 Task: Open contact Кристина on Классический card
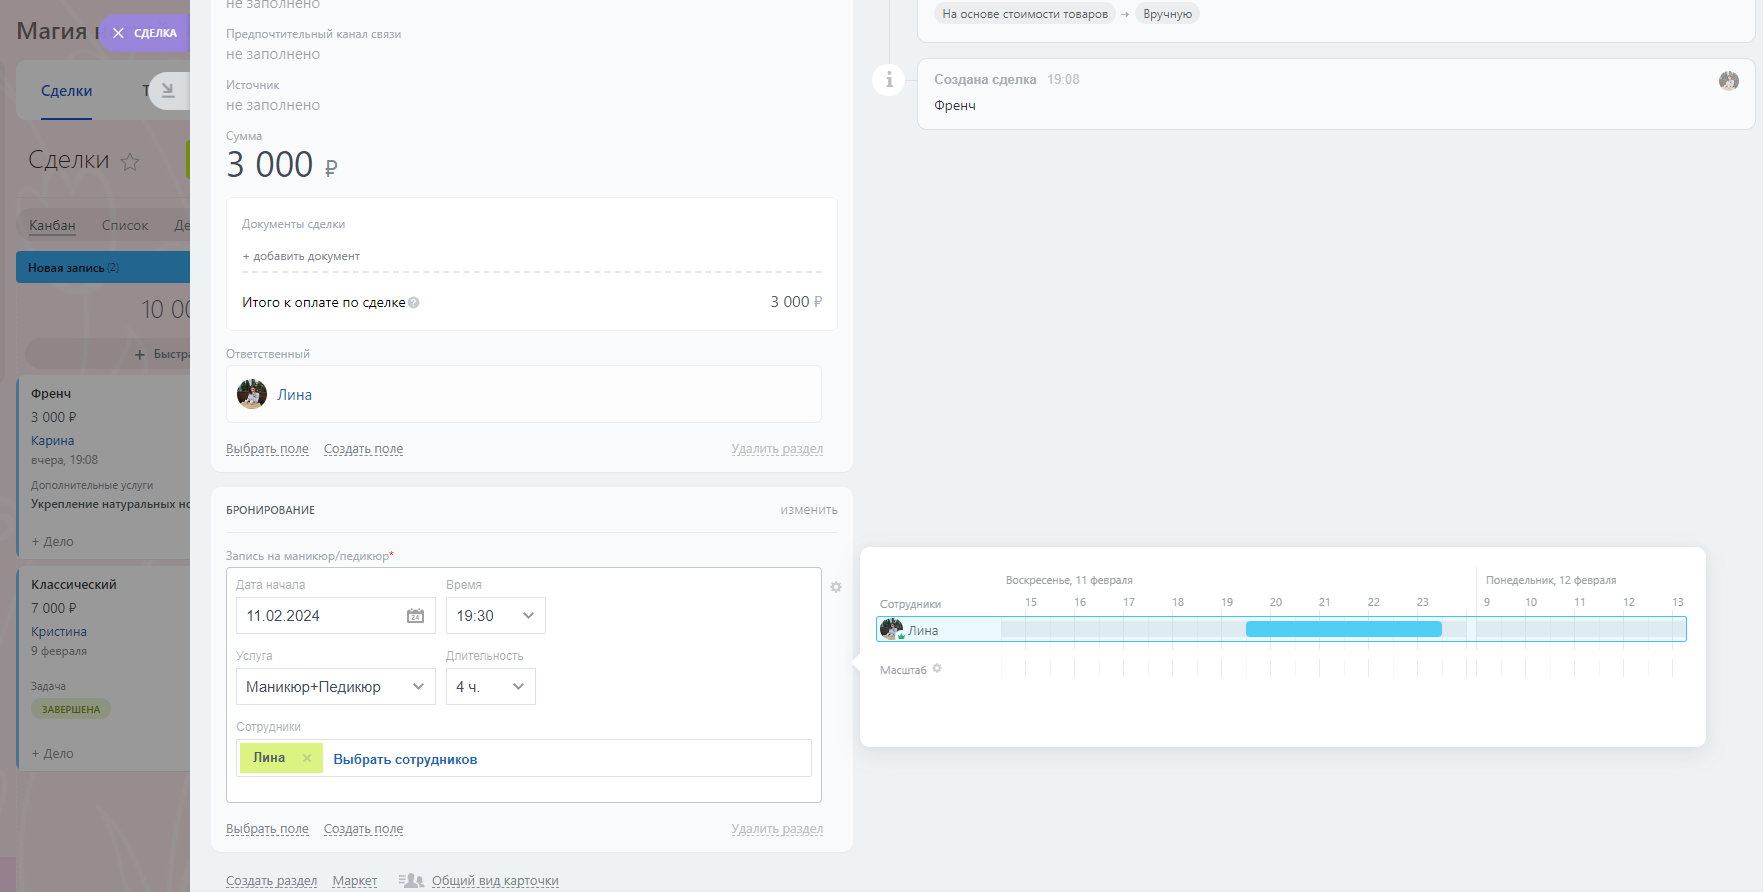click(59, 632)
